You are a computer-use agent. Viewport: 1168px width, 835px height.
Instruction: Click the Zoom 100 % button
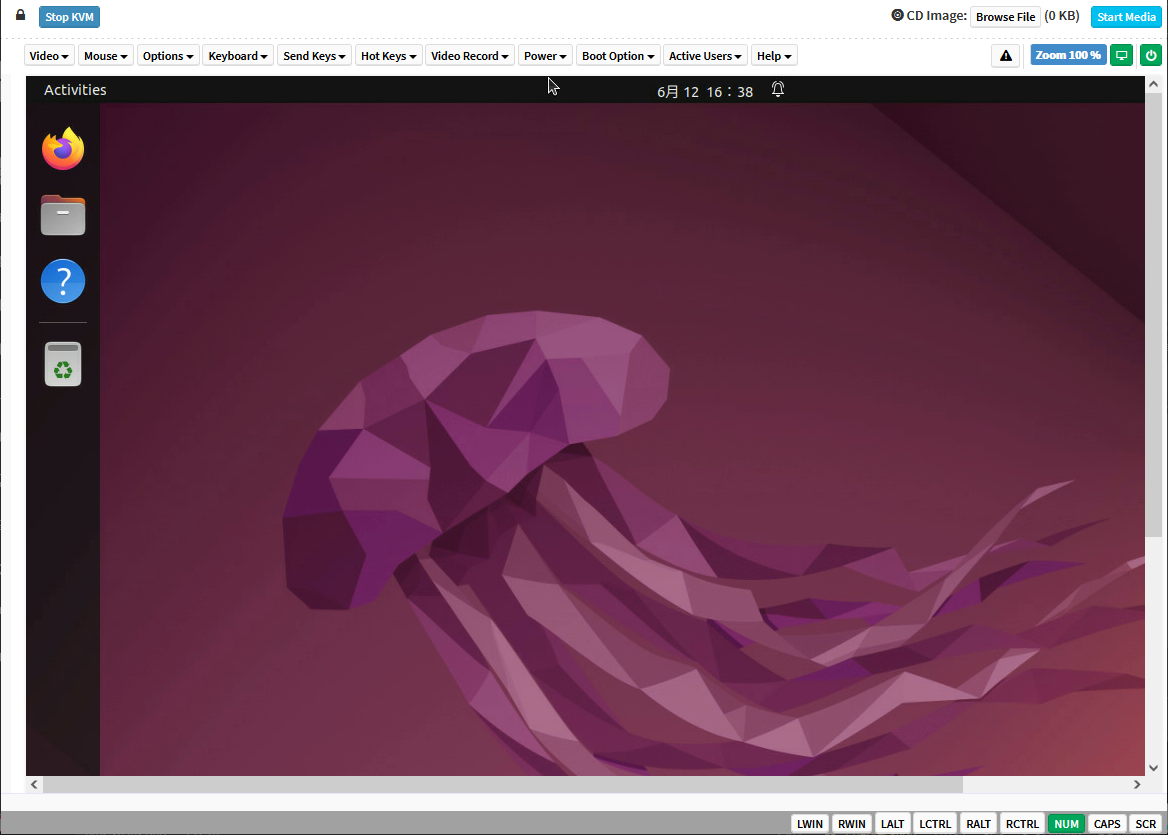[x=1067, y=55]
